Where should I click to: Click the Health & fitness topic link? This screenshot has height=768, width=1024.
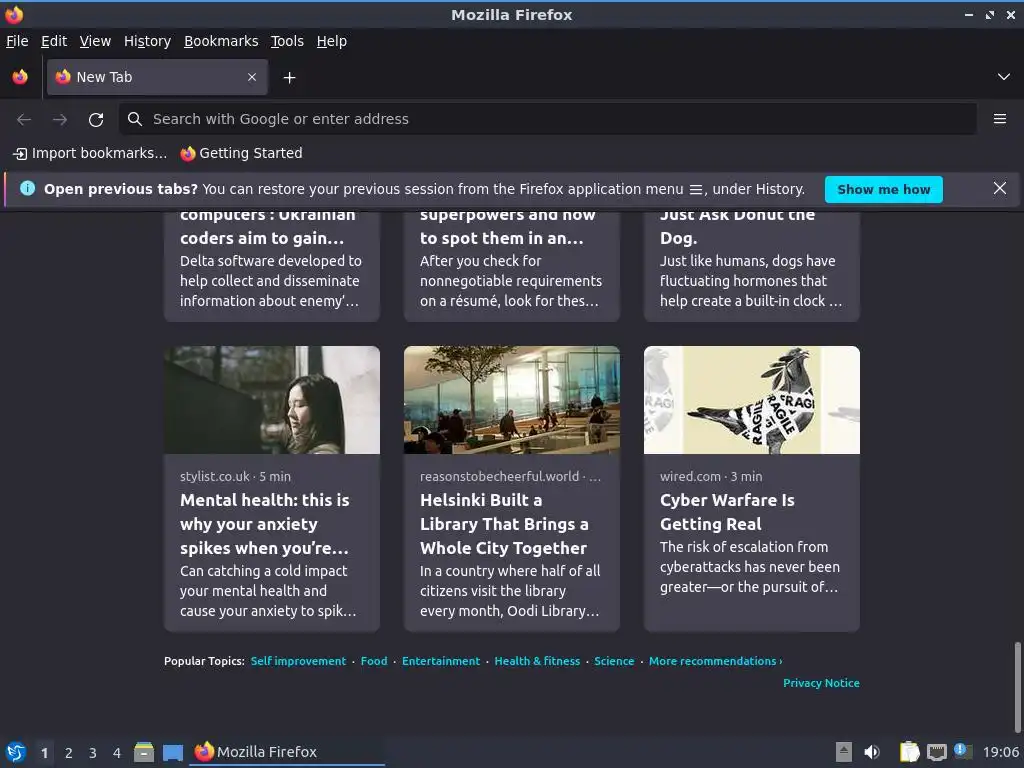click(537, 661)
